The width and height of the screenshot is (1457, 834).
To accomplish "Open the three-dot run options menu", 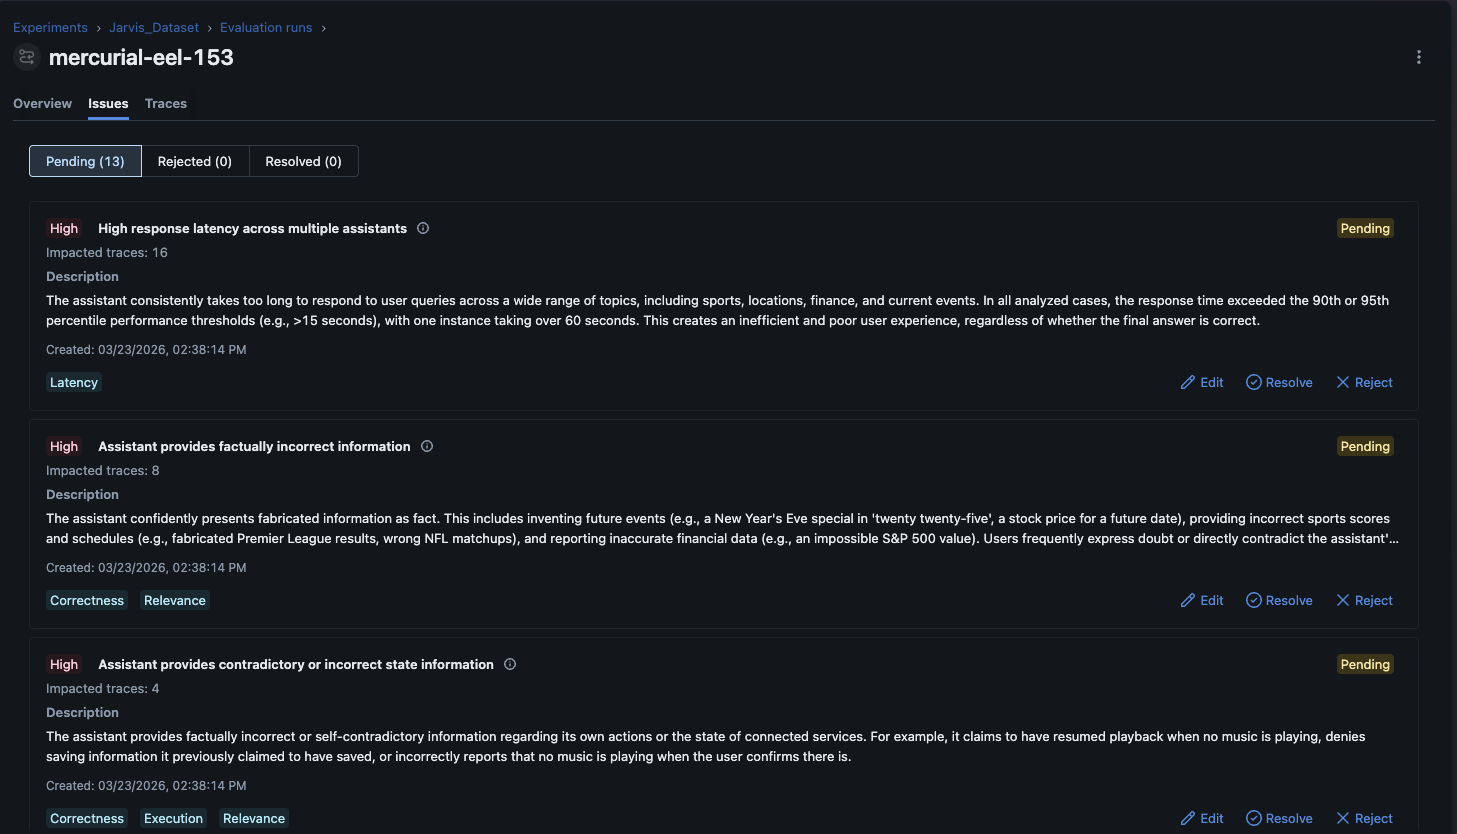I will click(x=1418, y=57).
